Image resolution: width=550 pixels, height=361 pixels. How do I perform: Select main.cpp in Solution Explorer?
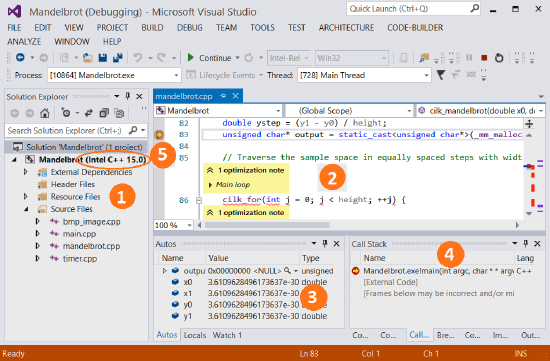[x=79, y=234]
